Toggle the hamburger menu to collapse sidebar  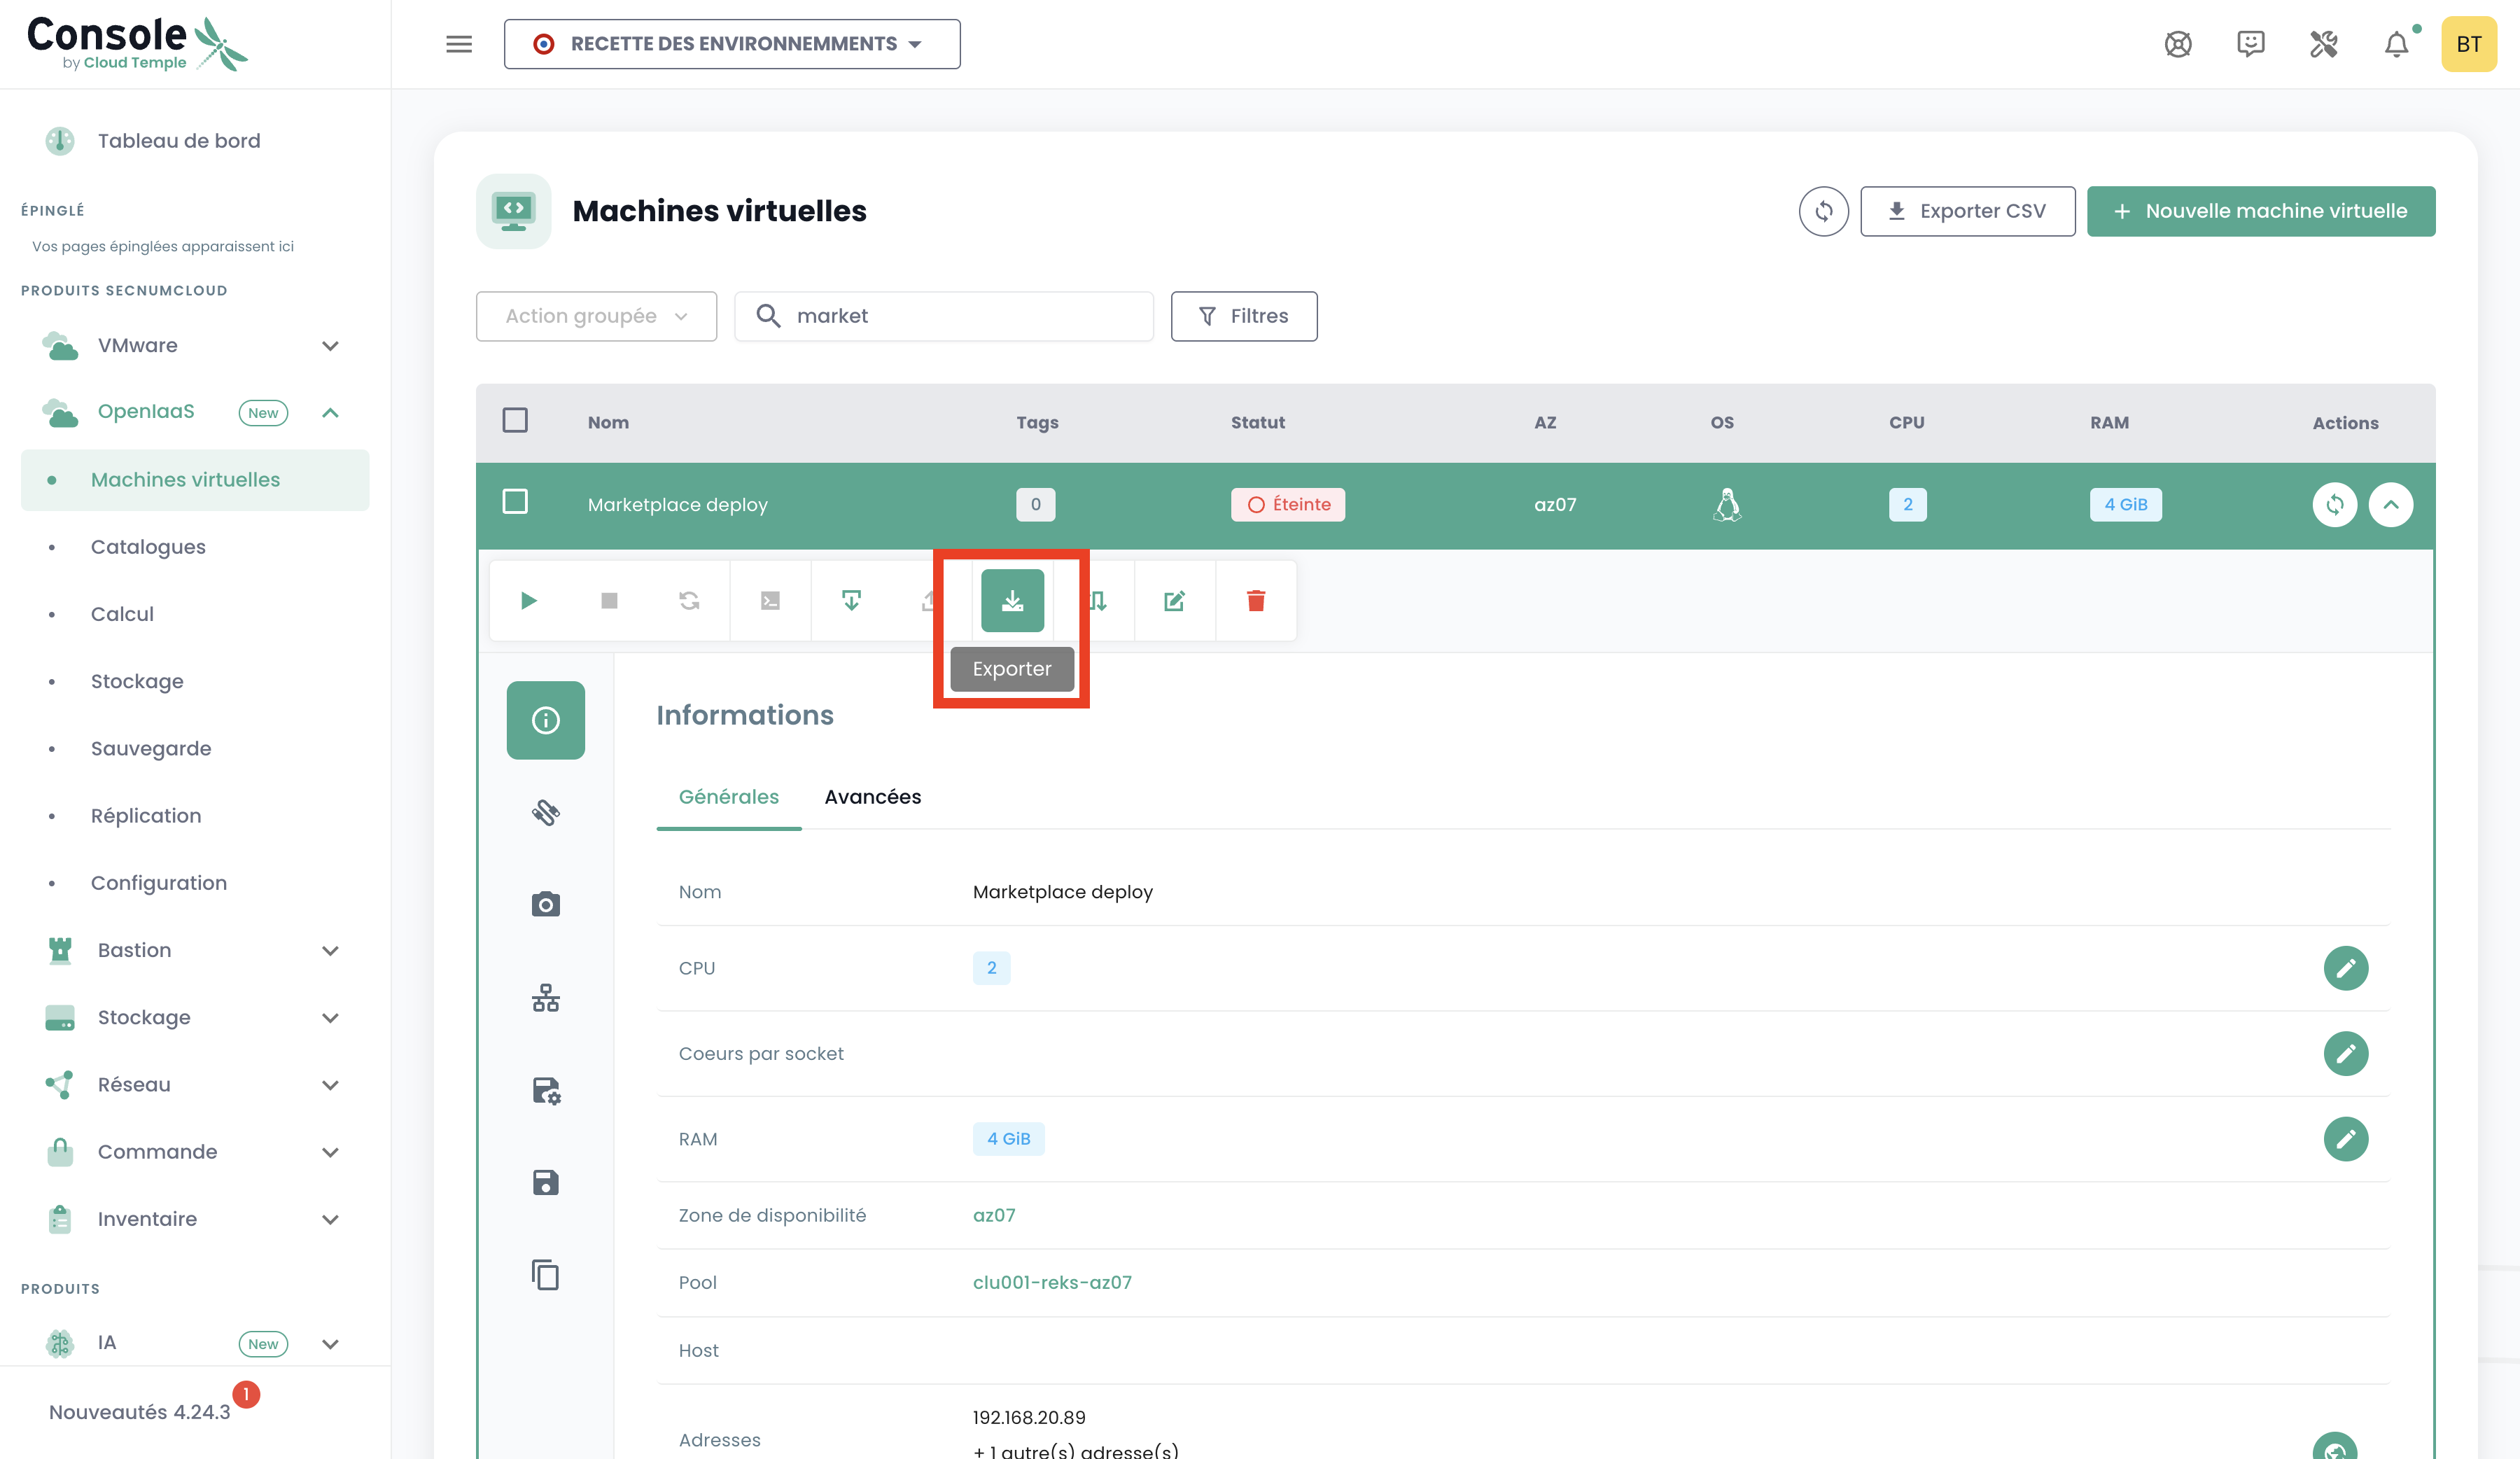click(x=459, y=44)
